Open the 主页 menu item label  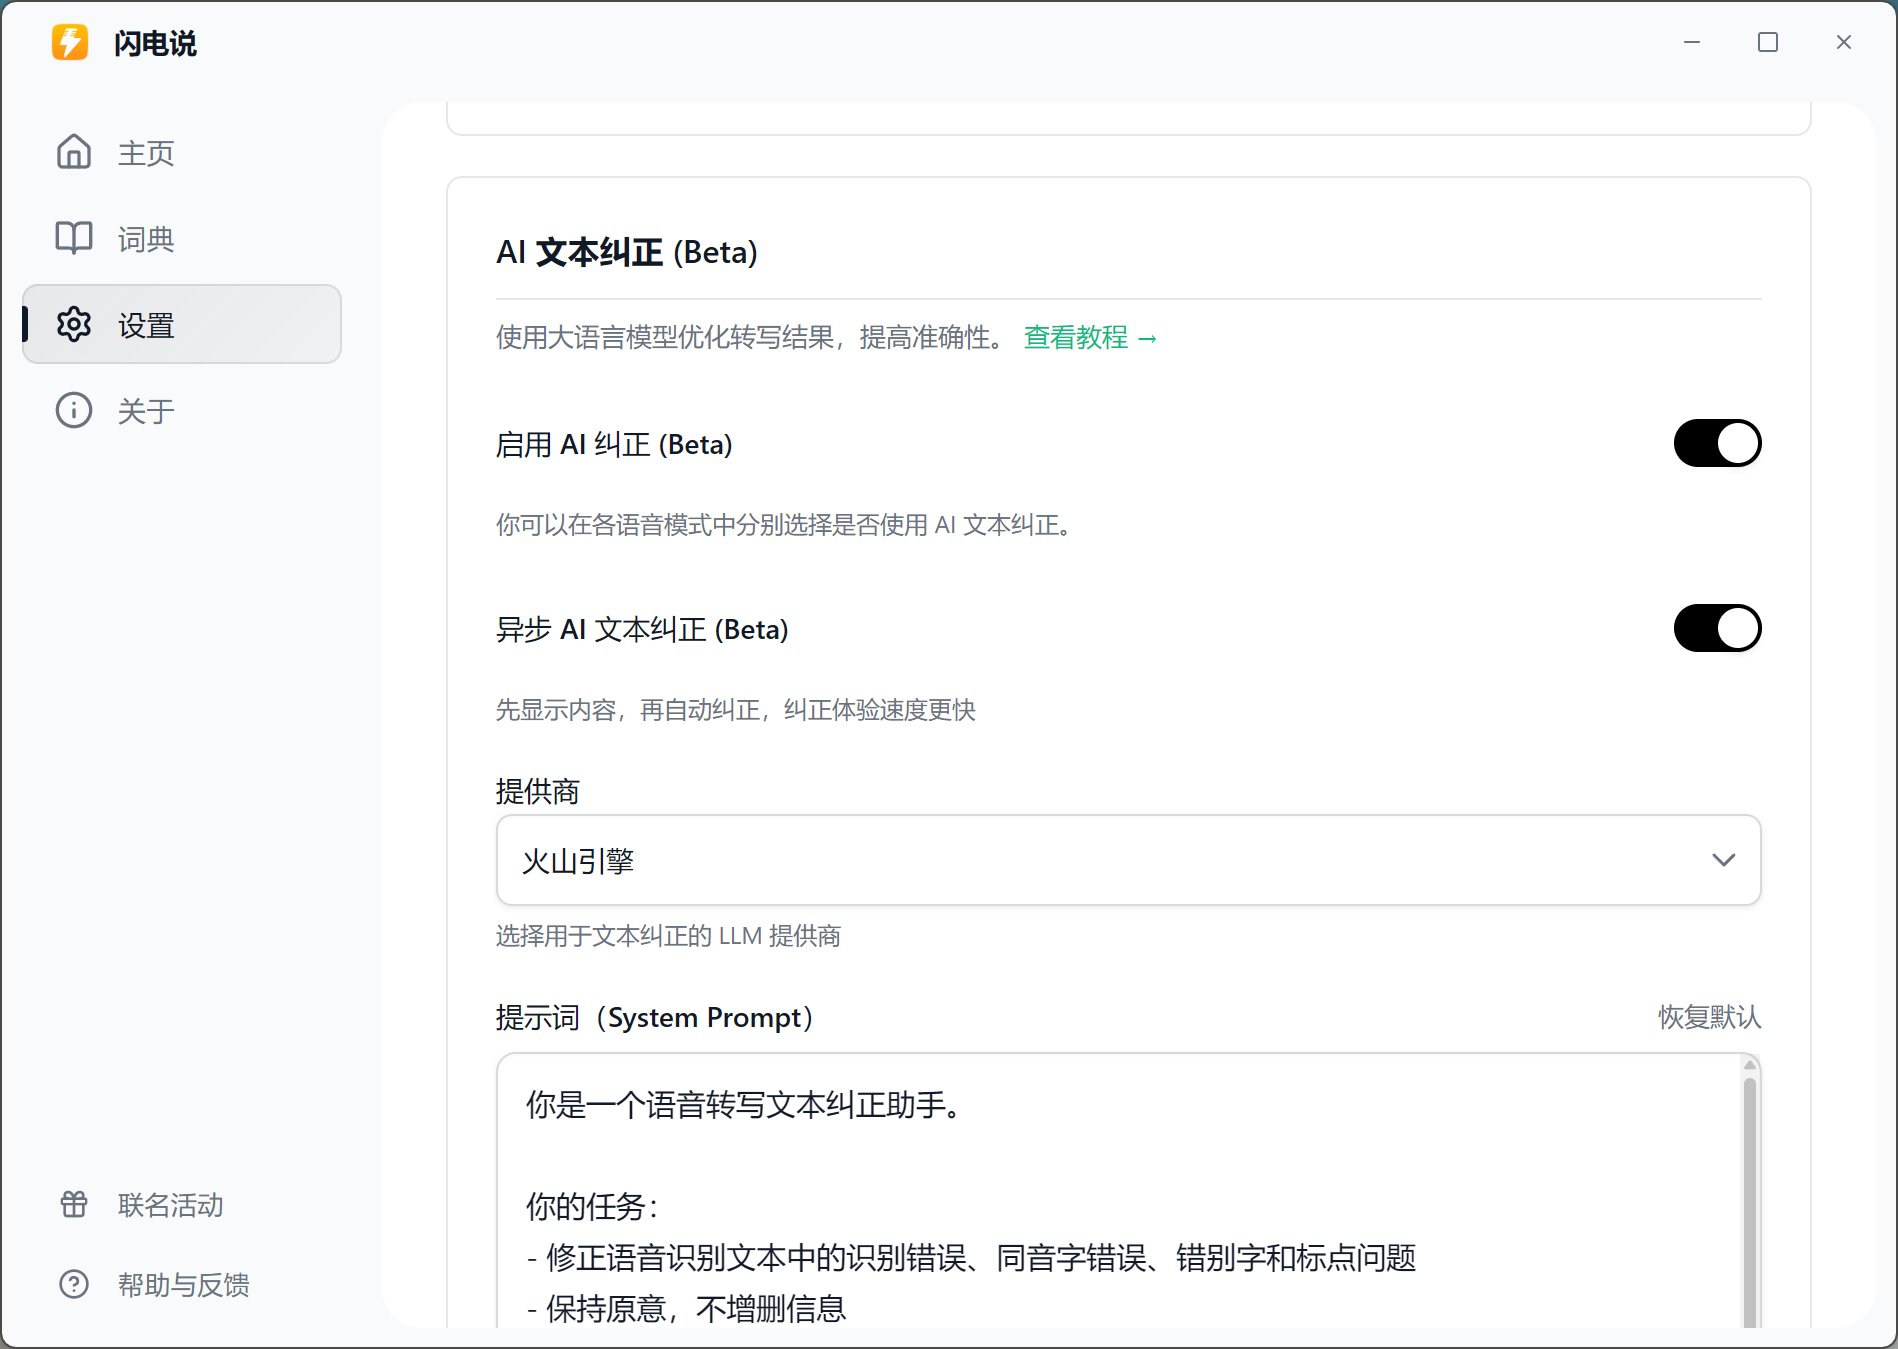coord(146,153)
